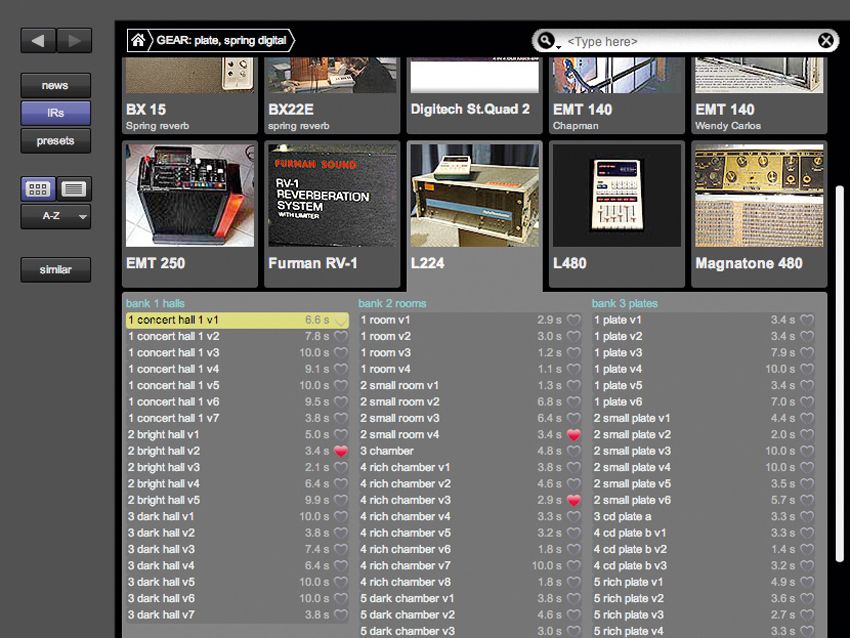Favorite '4 rich chamber v8' heart icon
850x638 pixels.
tap(574, 582)
